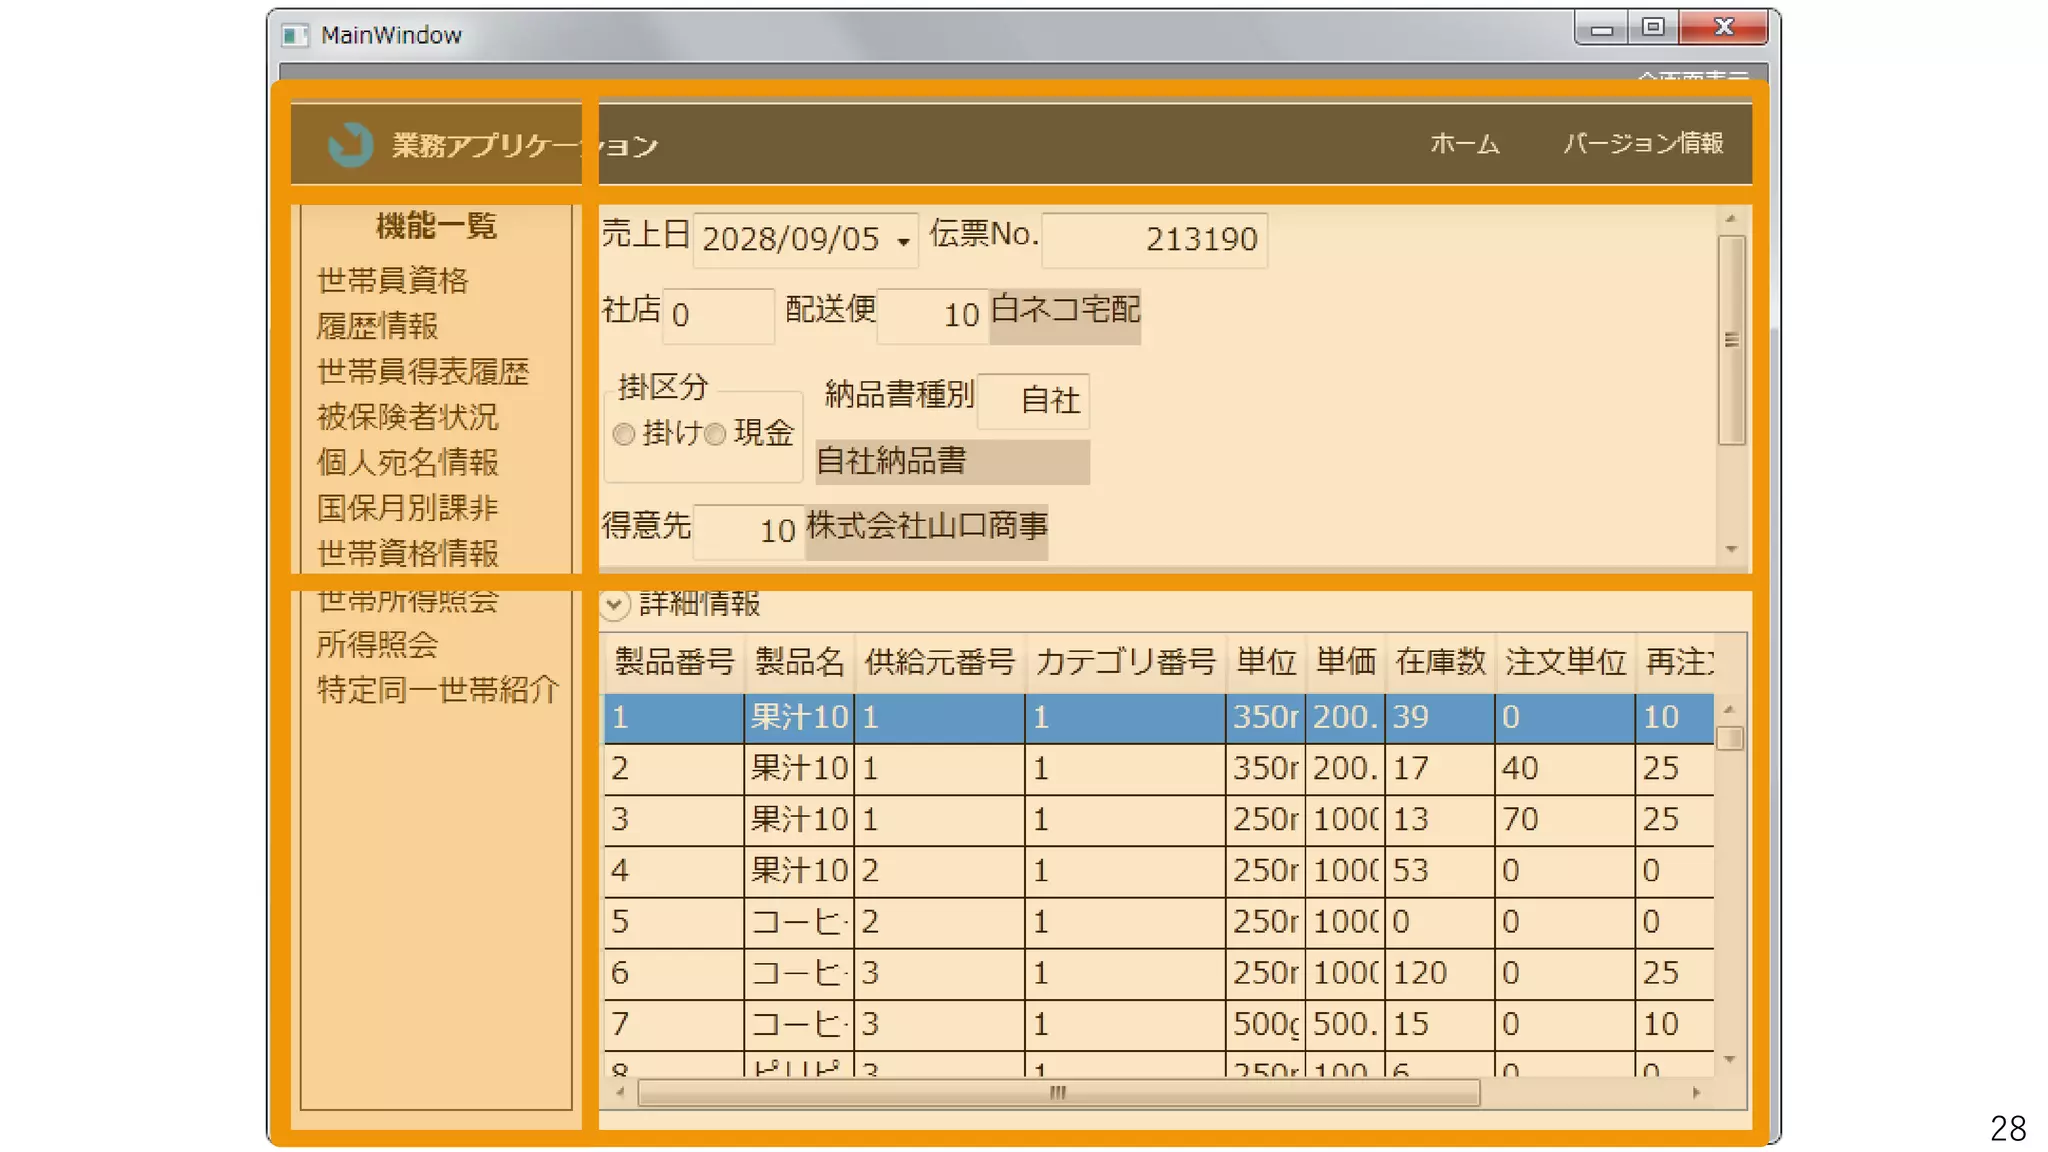Click the 伝票No. input field

1154,240
